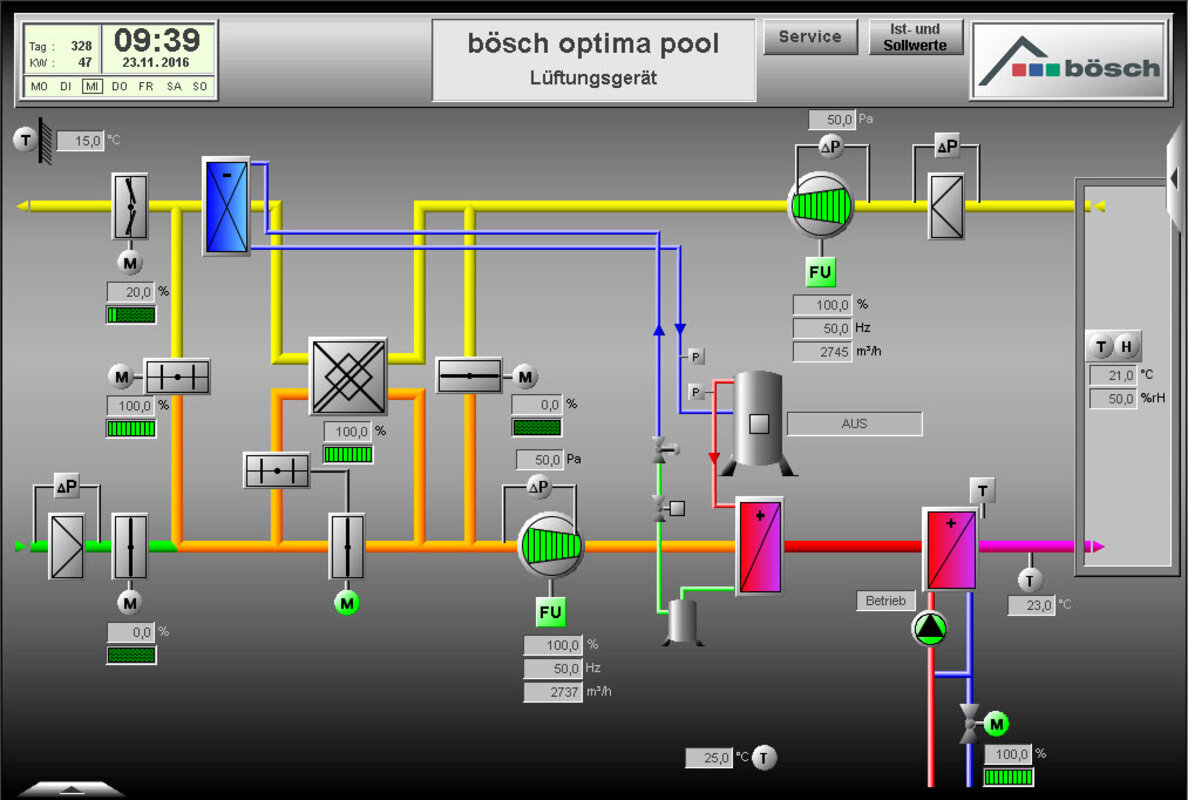The height and width of the screenshot is (800, 1188).
Task: Click the bösch logo button
Action: tap(1068, 61)
